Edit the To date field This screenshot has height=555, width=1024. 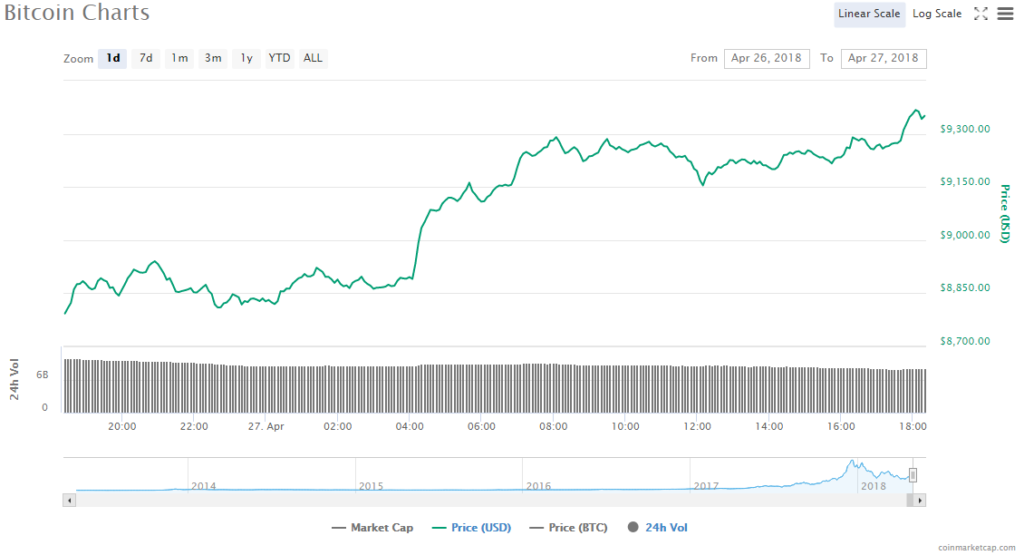(x=883, y=58)
